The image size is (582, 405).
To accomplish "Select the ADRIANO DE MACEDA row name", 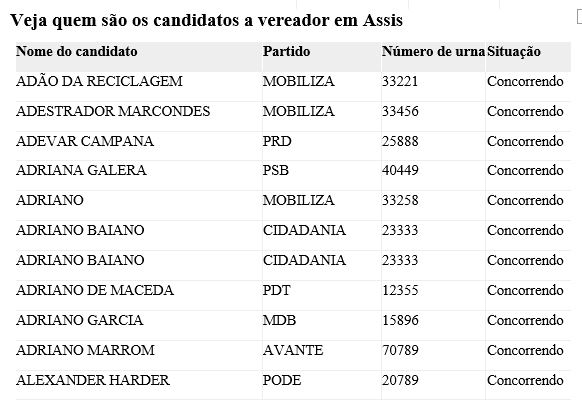I will (95, 290).
